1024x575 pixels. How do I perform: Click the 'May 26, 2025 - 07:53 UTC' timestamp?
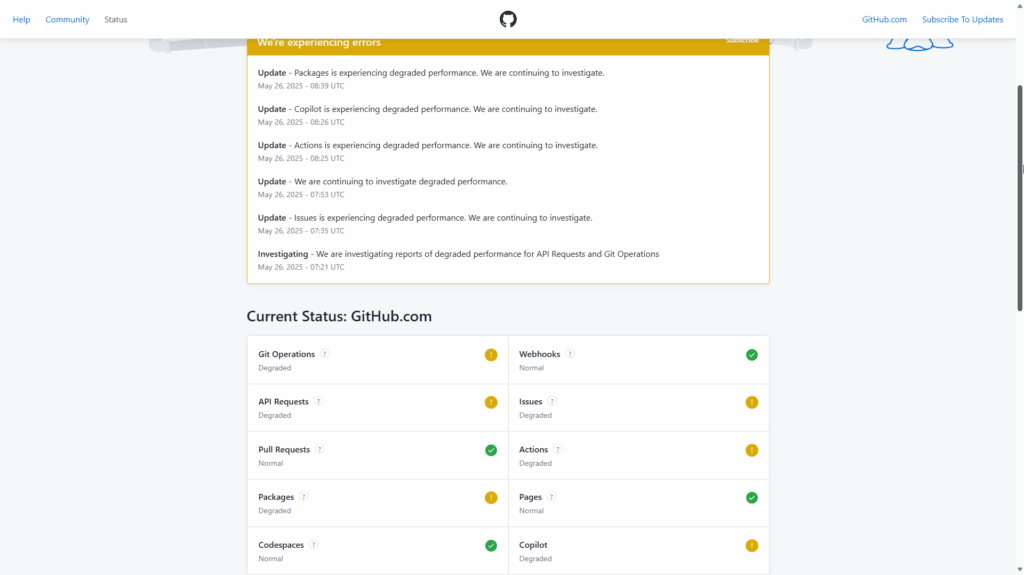tap(300, 195)
